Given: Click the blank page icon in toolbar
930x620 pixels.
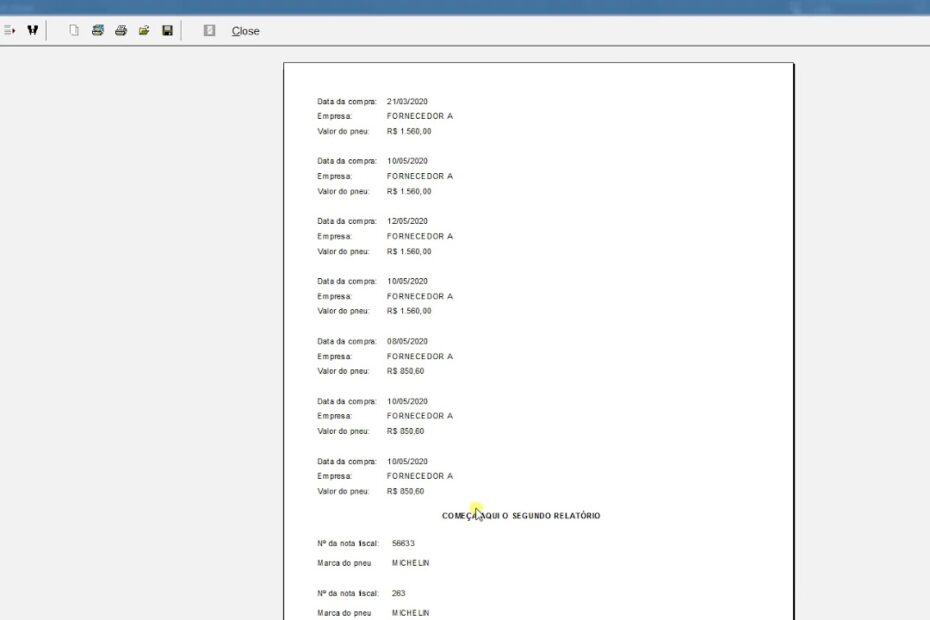Looking at the screenshot, I should point(74,31).
